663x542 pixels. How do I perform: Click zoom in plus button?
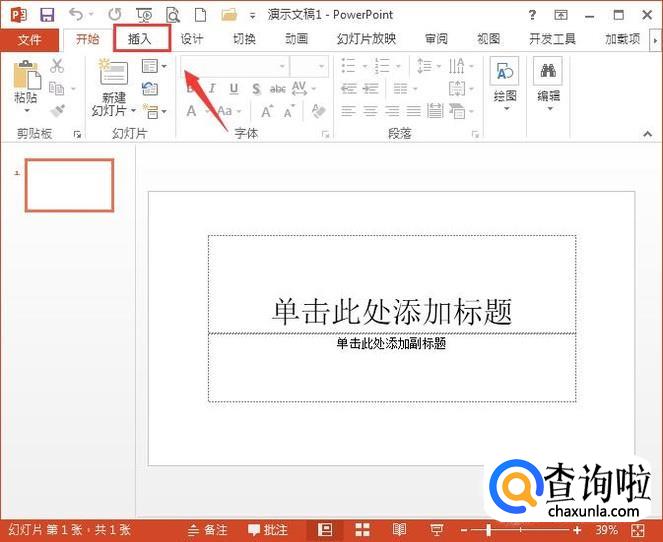(x=577, y=530)
